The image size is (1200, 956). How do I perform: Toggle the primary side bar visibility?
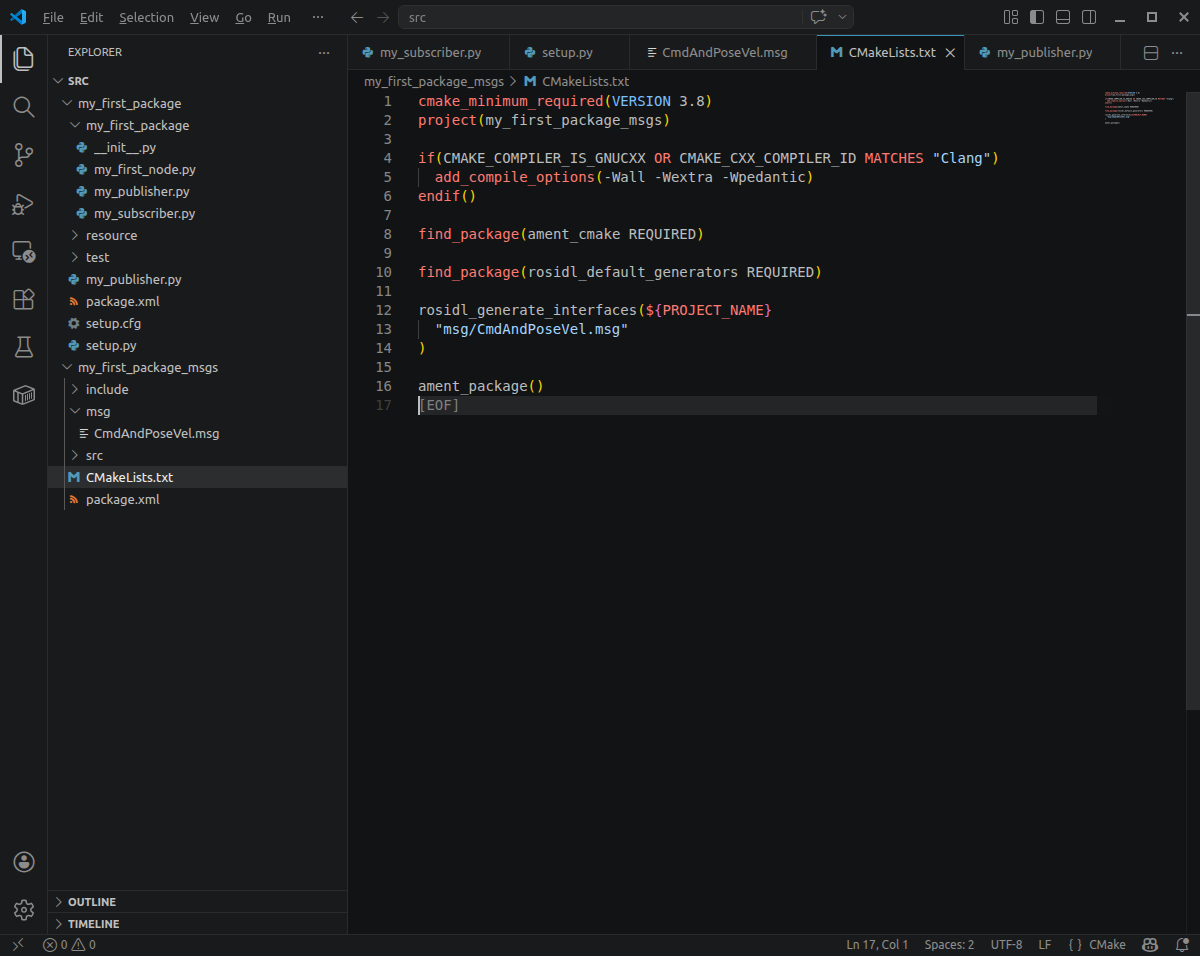pyautogui.click(x=1037, y=17)
